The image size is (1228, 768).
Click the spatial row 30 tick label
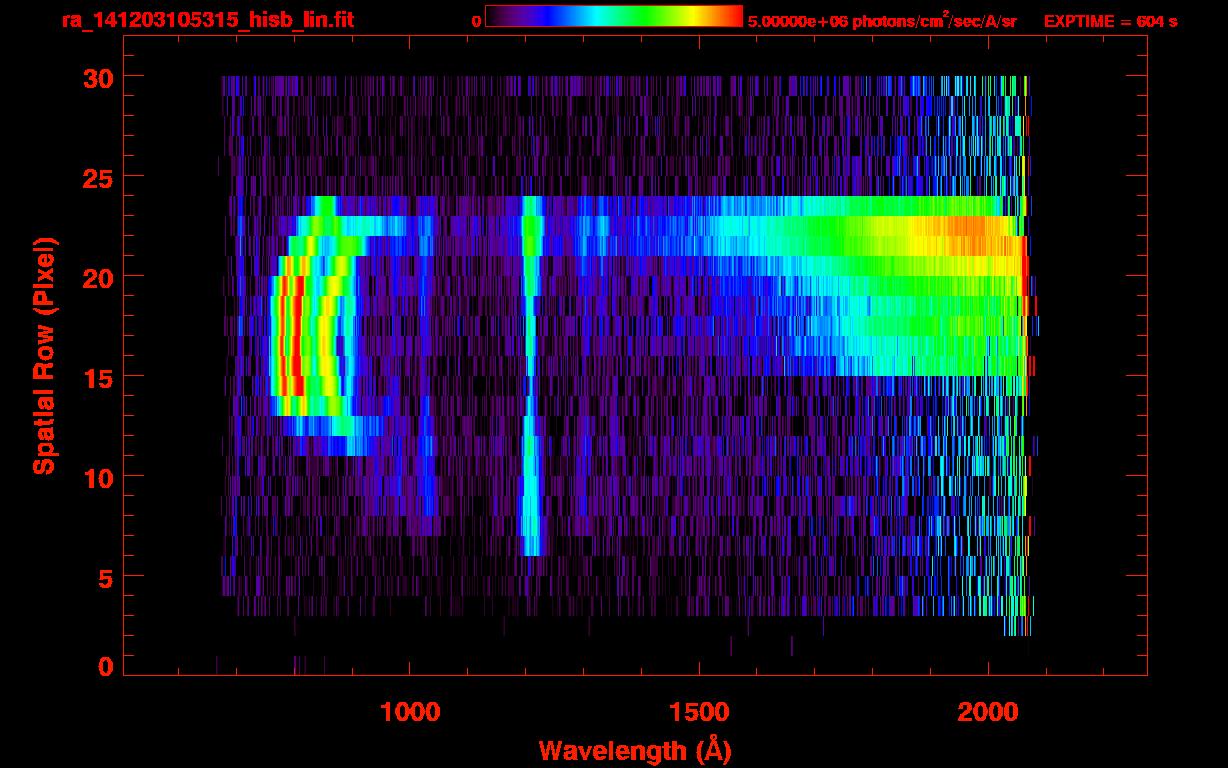click(x=97, y=77)
